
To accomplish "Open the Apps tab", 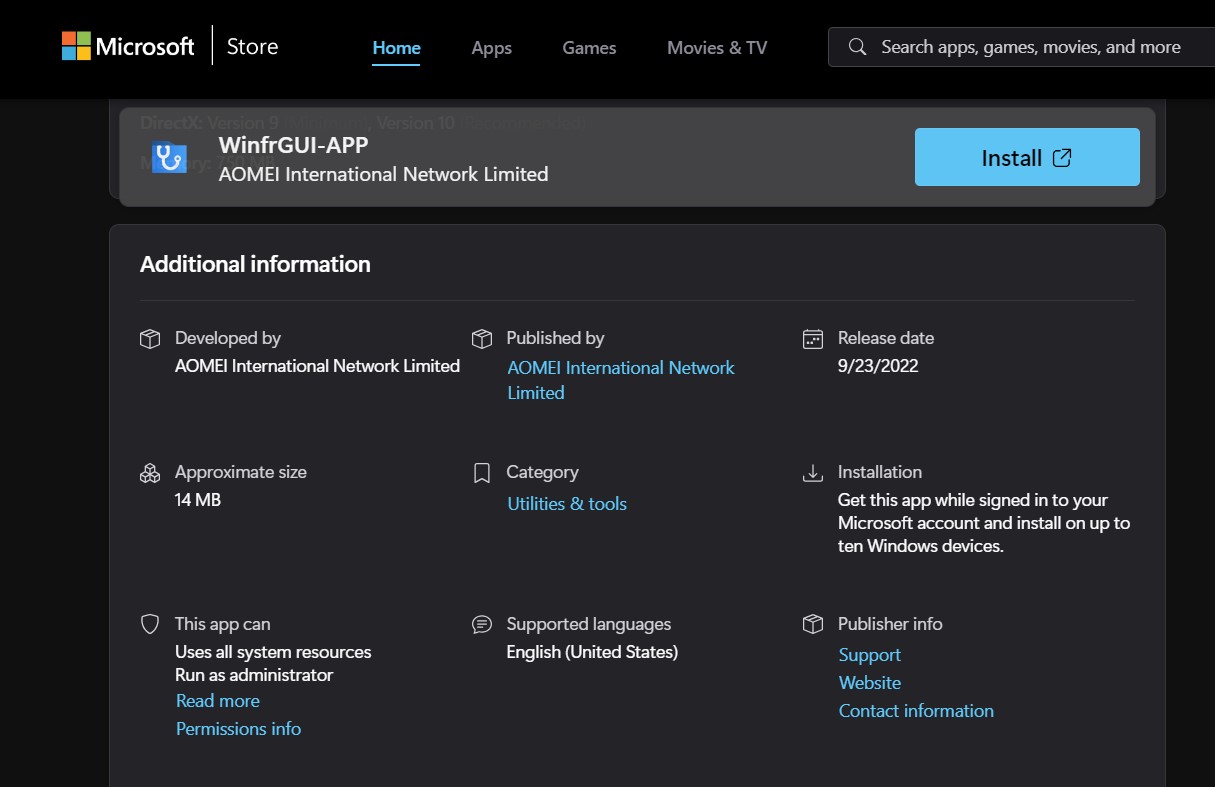I will (x=492, y=47).
